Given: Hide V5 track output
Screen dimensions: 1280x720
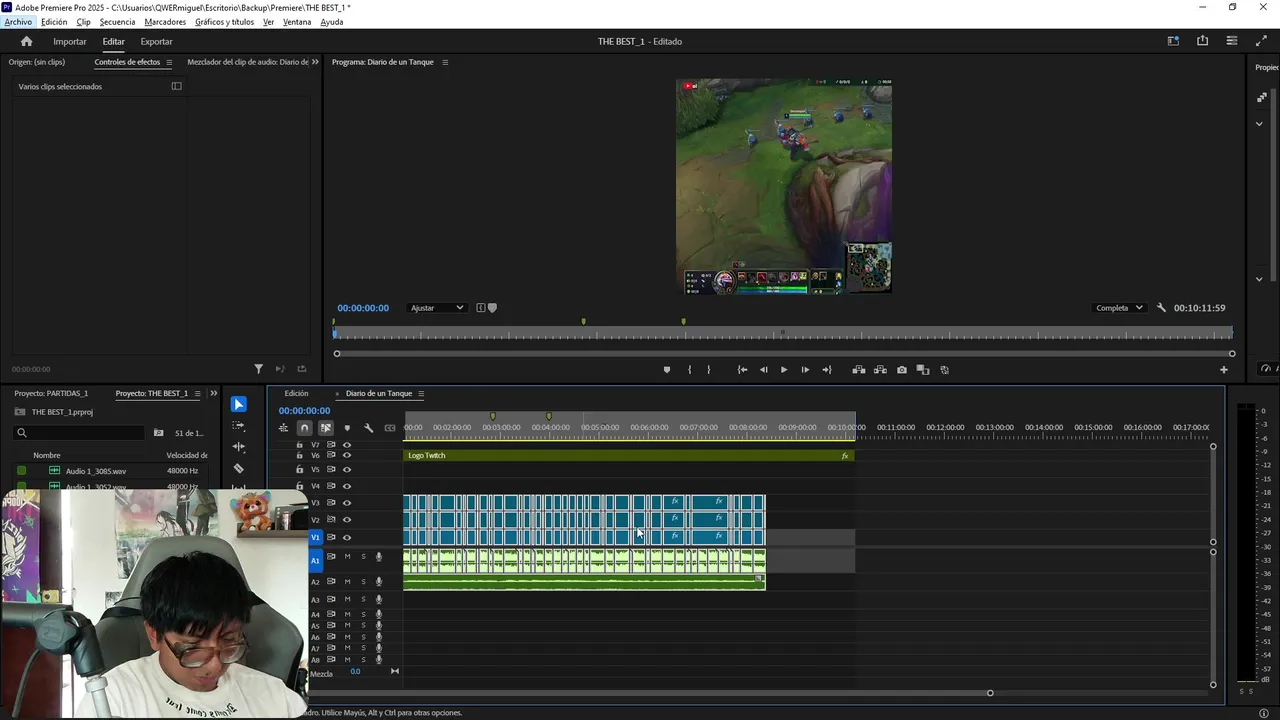Looking at the screenshot, I should click(x=347, y=469).
